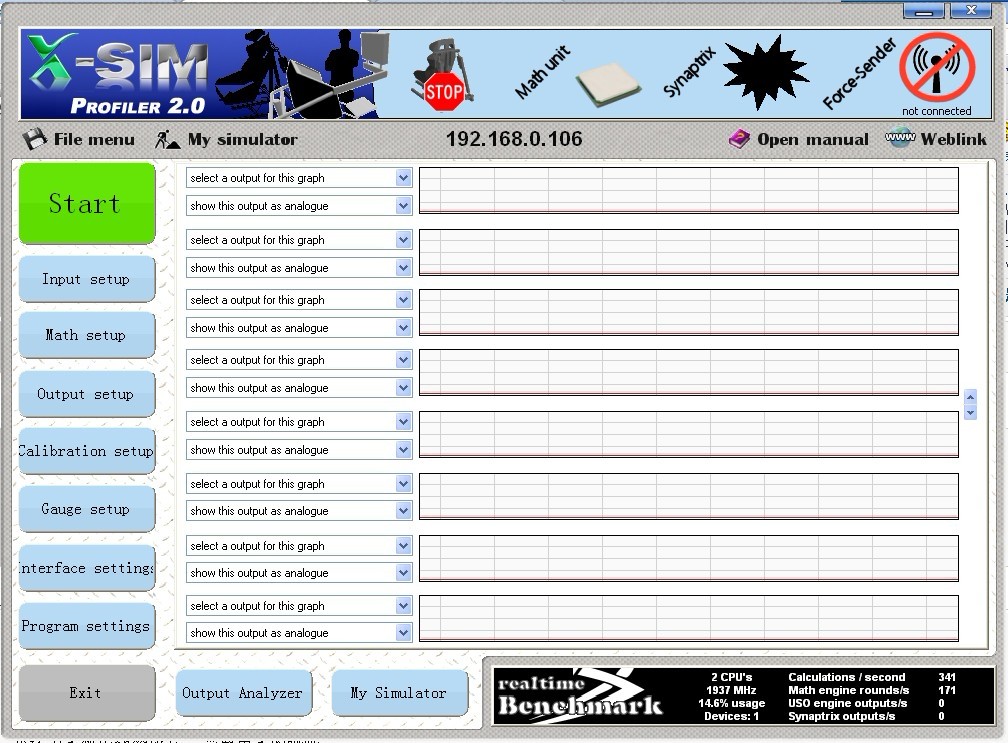Click the 'Devices: 1' benchmark text
Screen dimensions: 1008x743
tap(732, 716)
